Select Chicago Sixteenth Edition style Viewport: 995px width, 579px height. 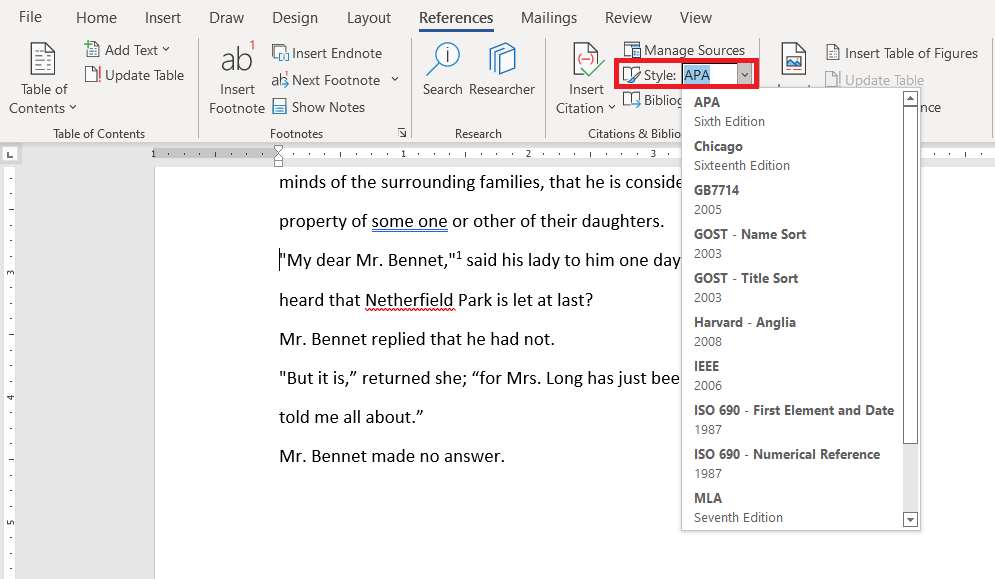click(x=792, y=156)
